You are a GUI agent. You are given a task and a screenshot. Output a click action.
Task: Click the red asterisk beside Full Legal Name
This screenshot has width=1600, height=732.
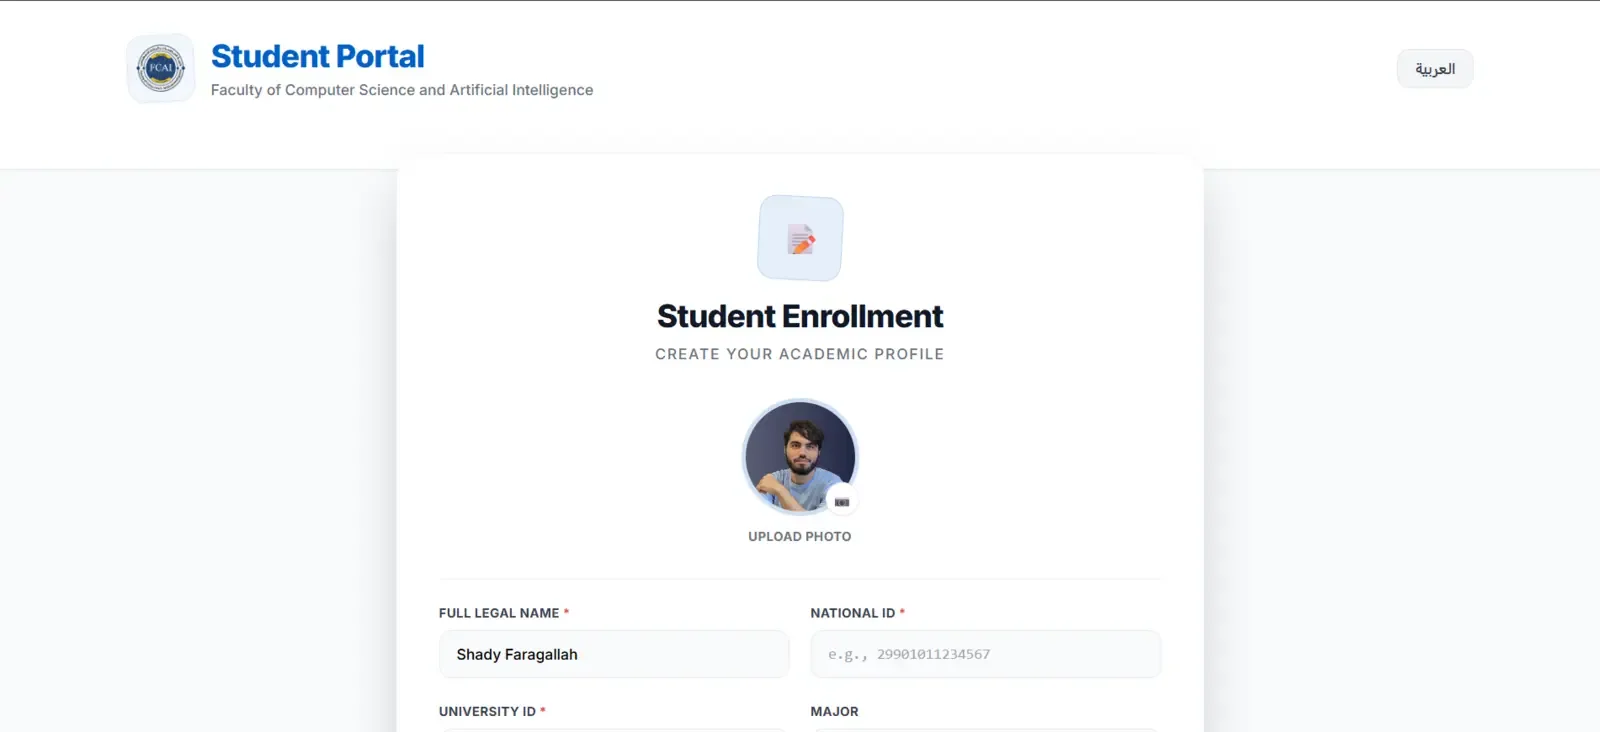tap(566, 612)
